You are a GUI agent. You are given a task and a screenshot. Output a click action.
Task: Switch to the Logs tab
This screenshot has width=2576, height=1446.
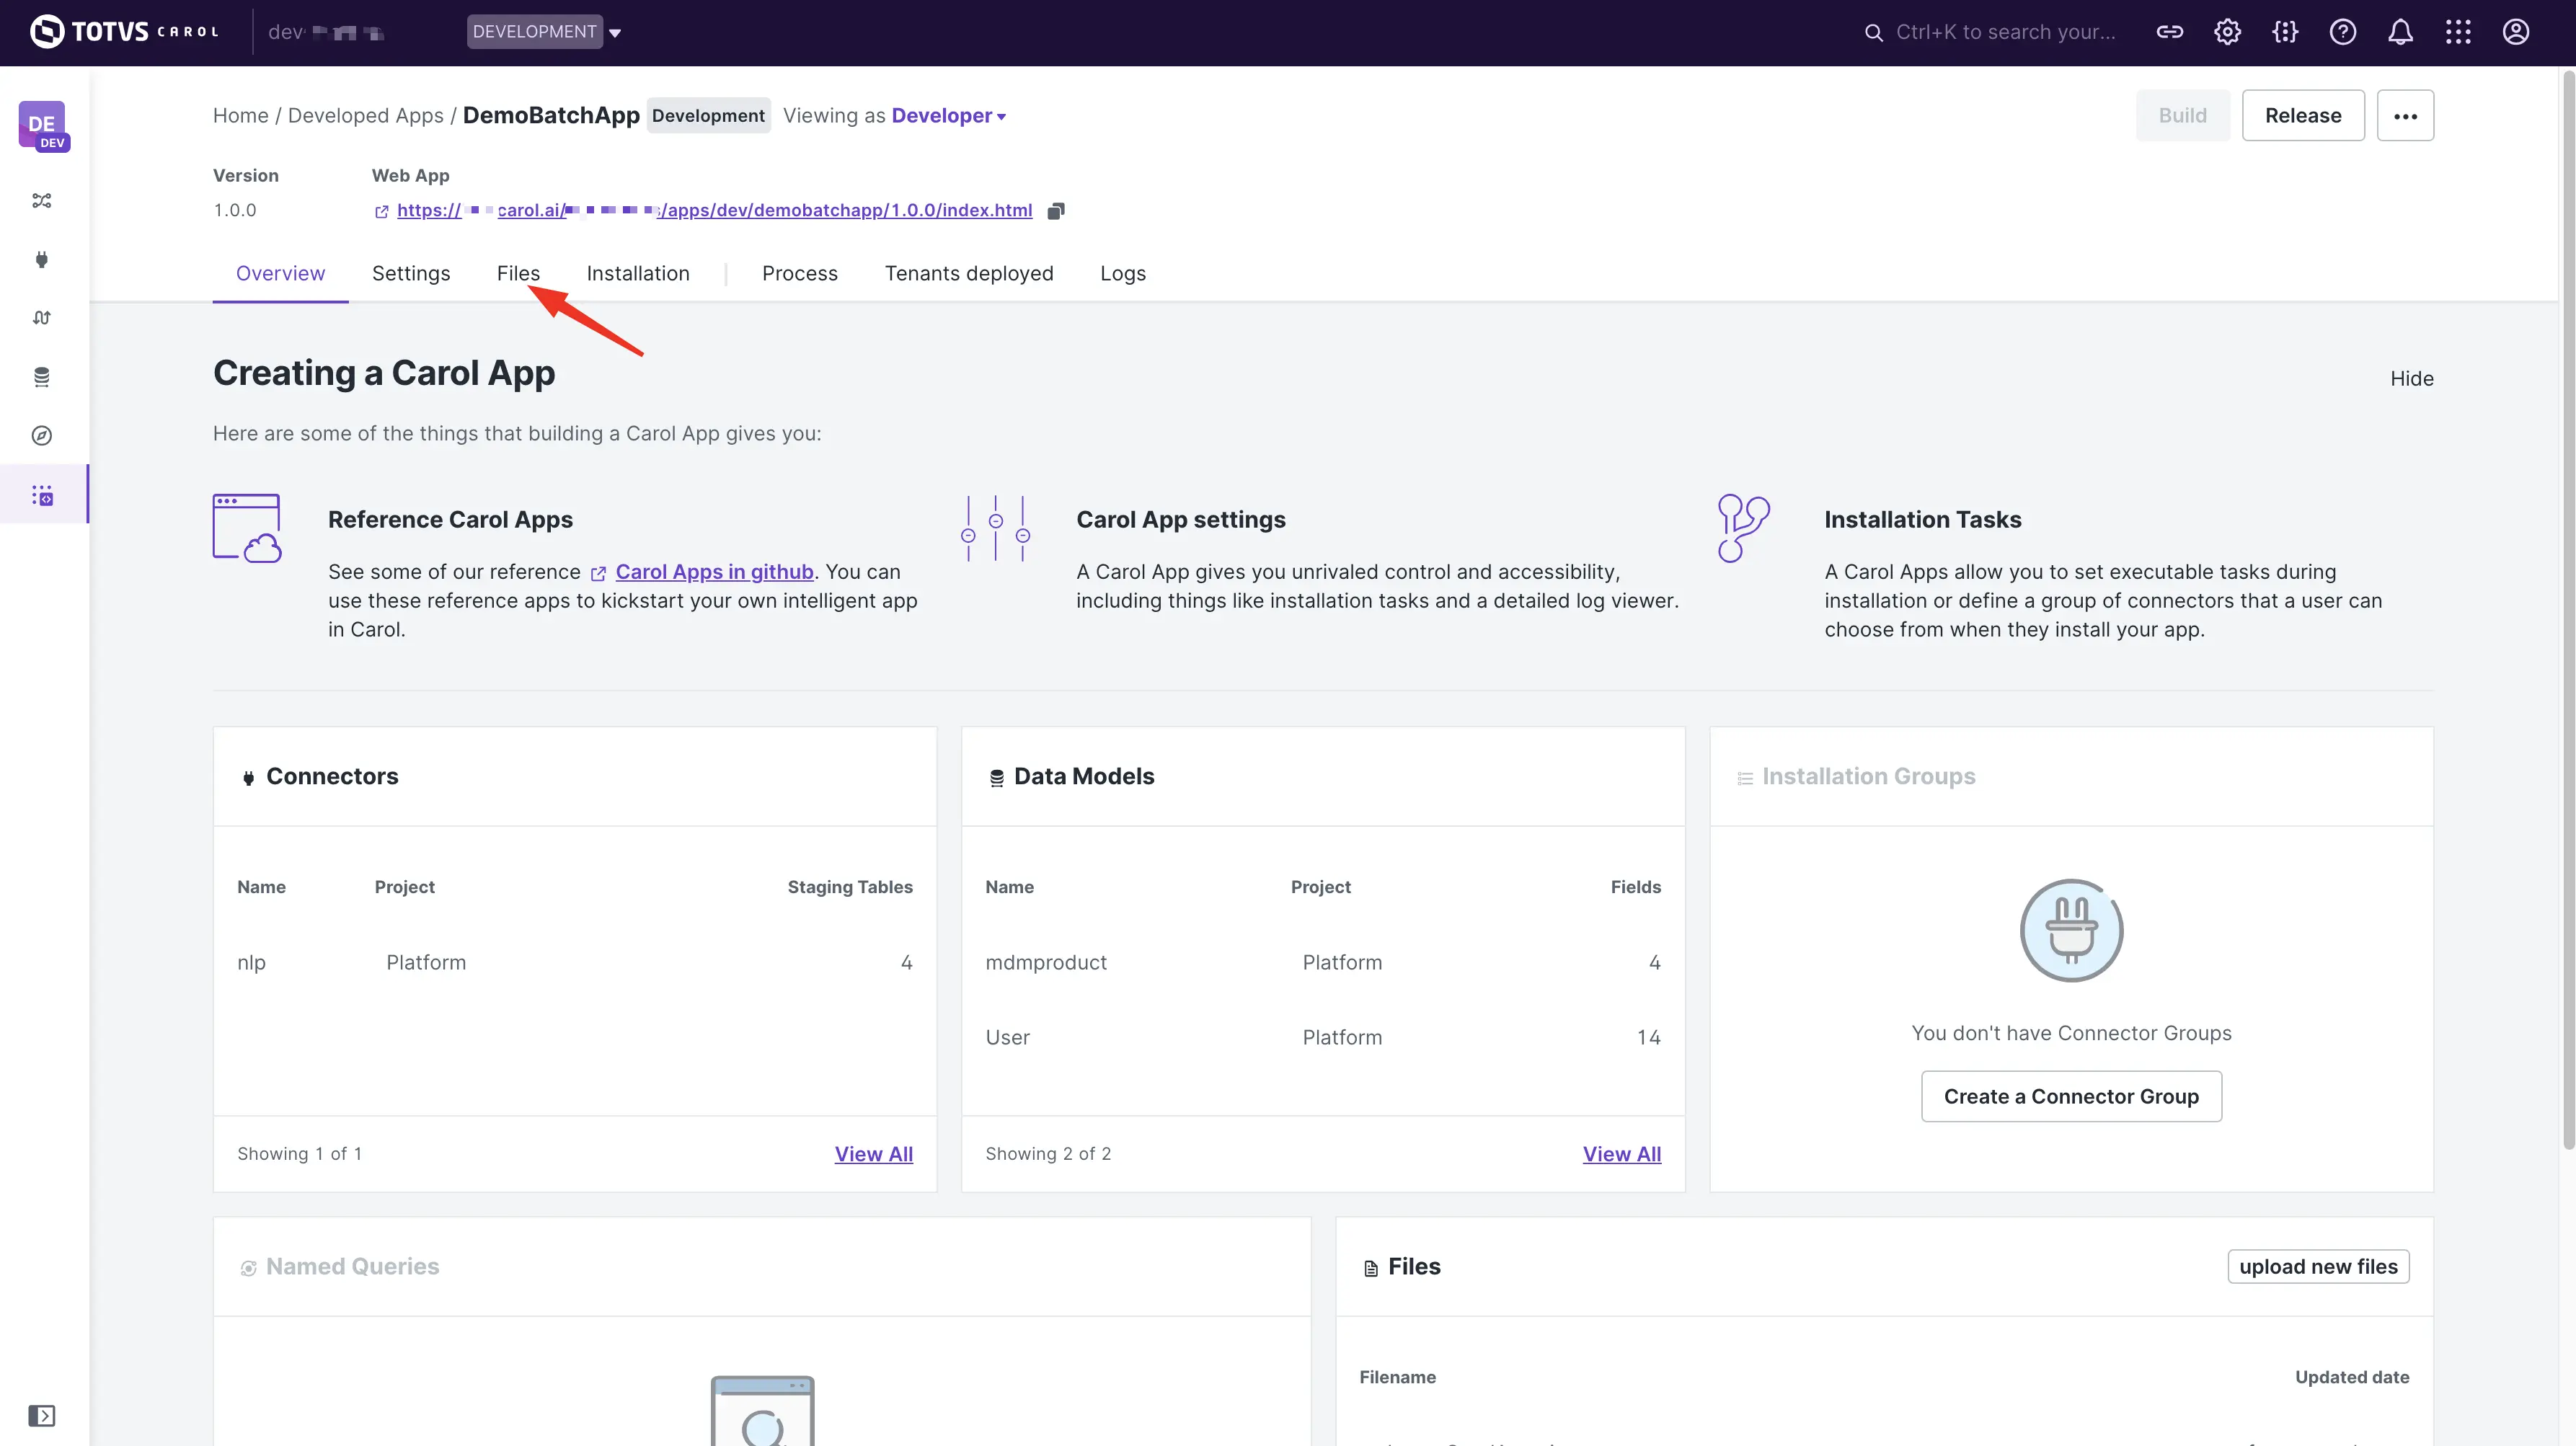pos(1123,273)
